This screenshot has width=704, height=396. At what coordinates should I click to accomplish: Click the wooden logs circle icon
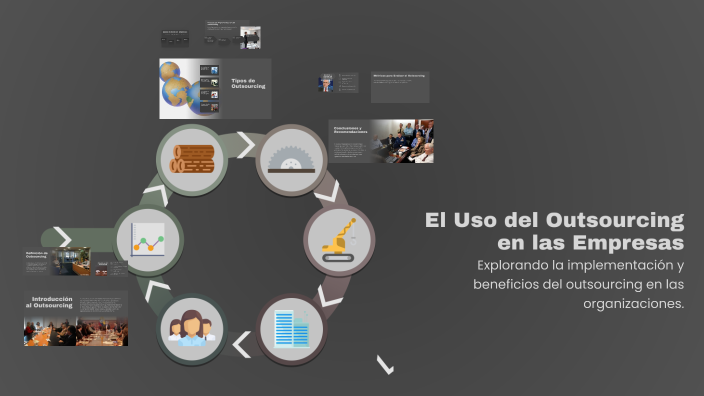tap(192, 159)
